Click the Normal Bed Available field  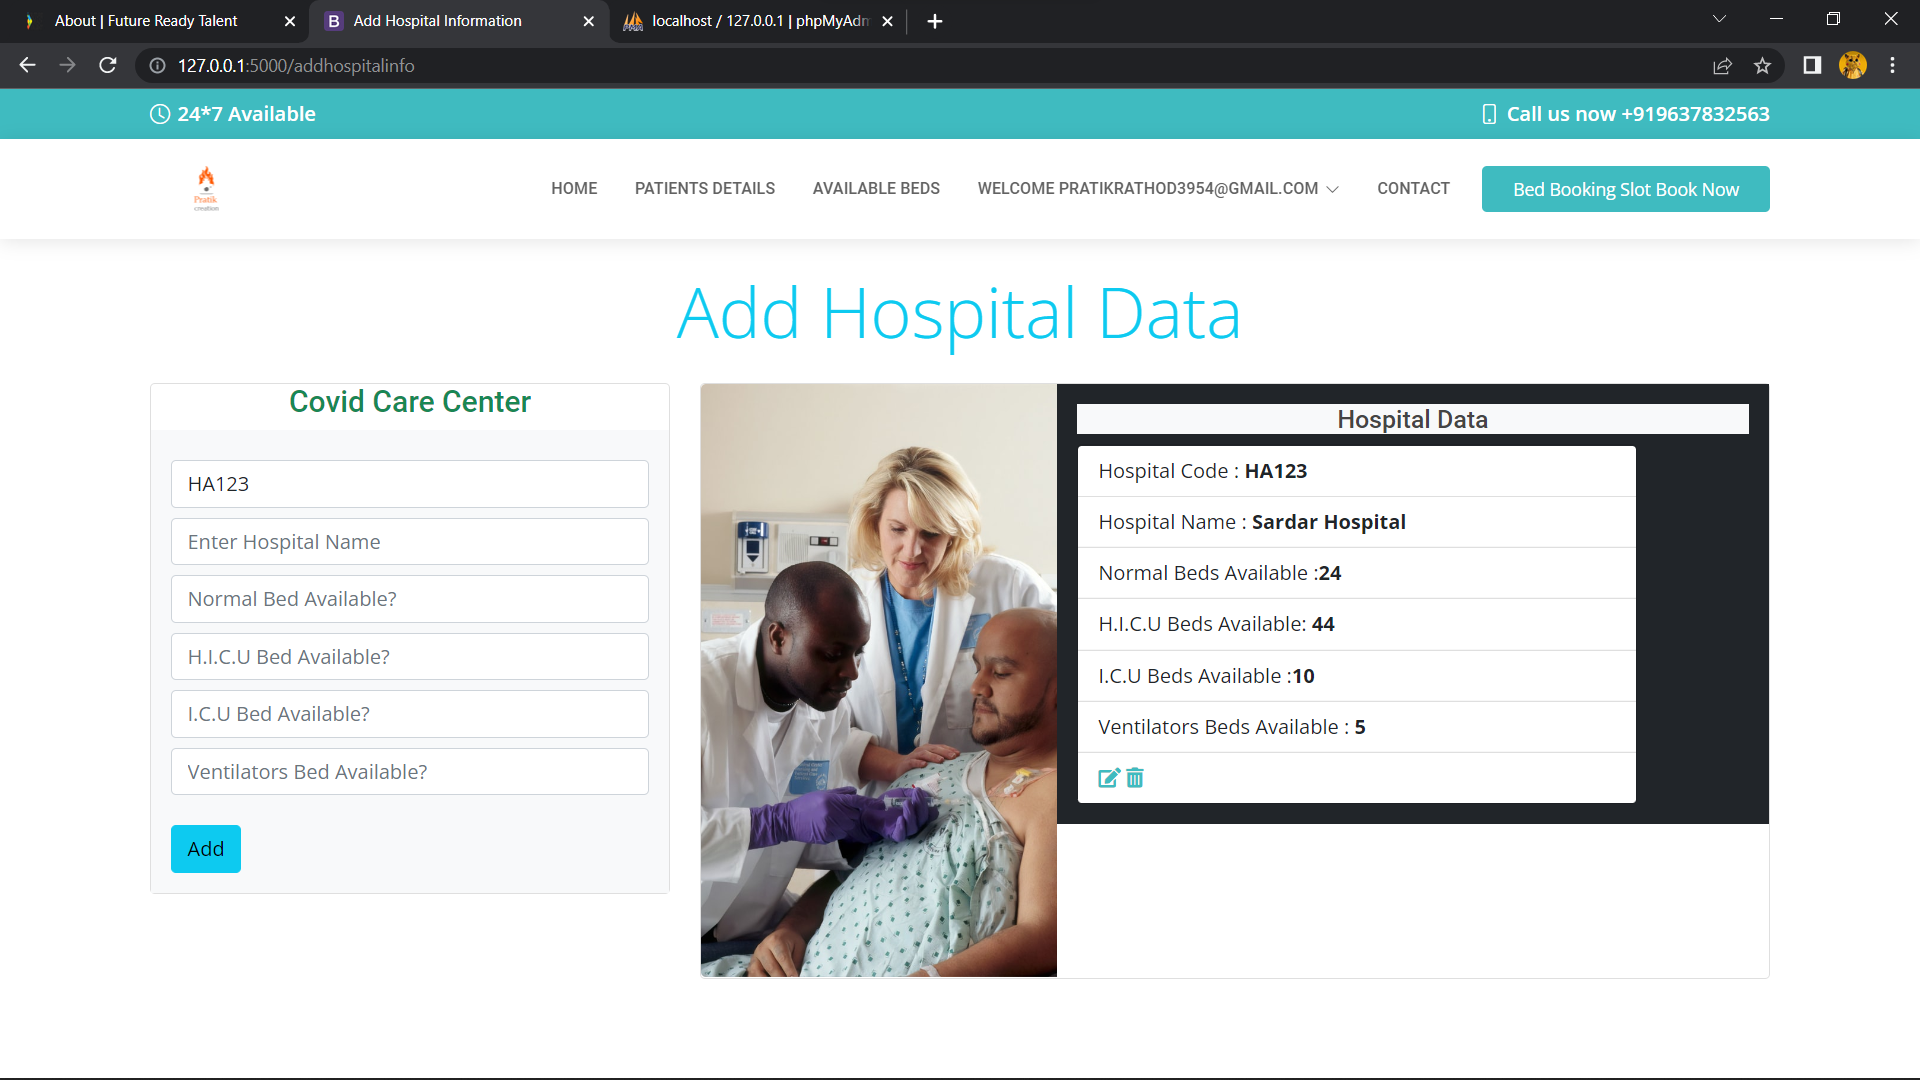click(410, 599)
